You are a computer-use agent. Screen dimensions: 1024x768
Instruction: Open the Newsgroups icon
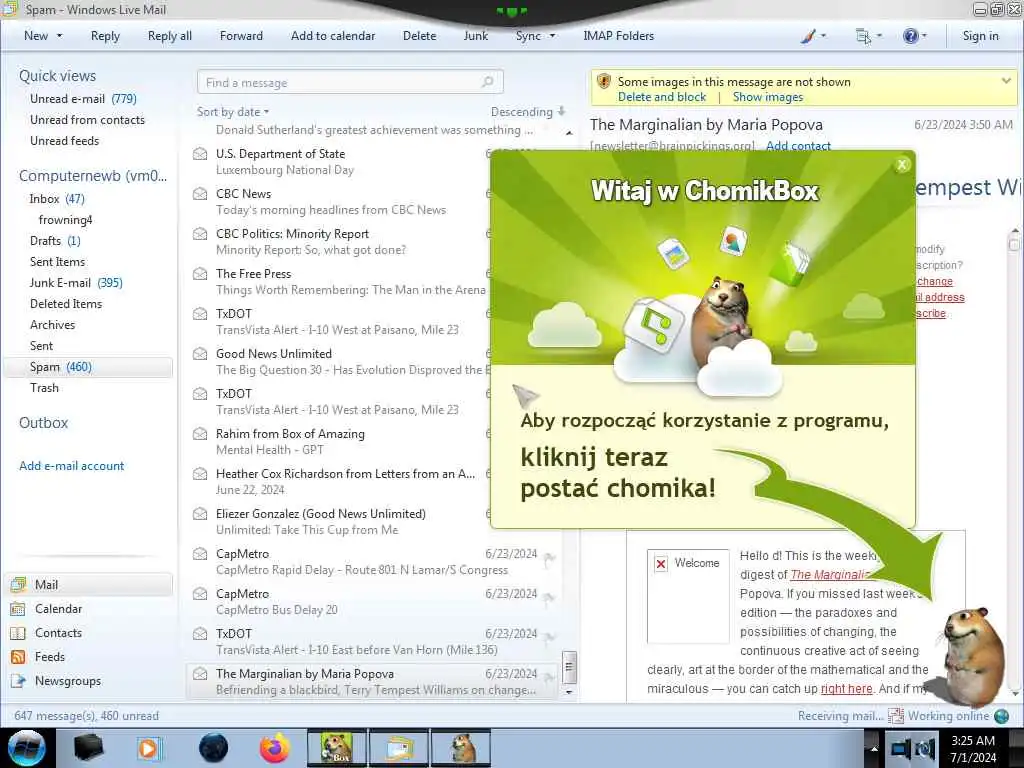pos(18,680)
